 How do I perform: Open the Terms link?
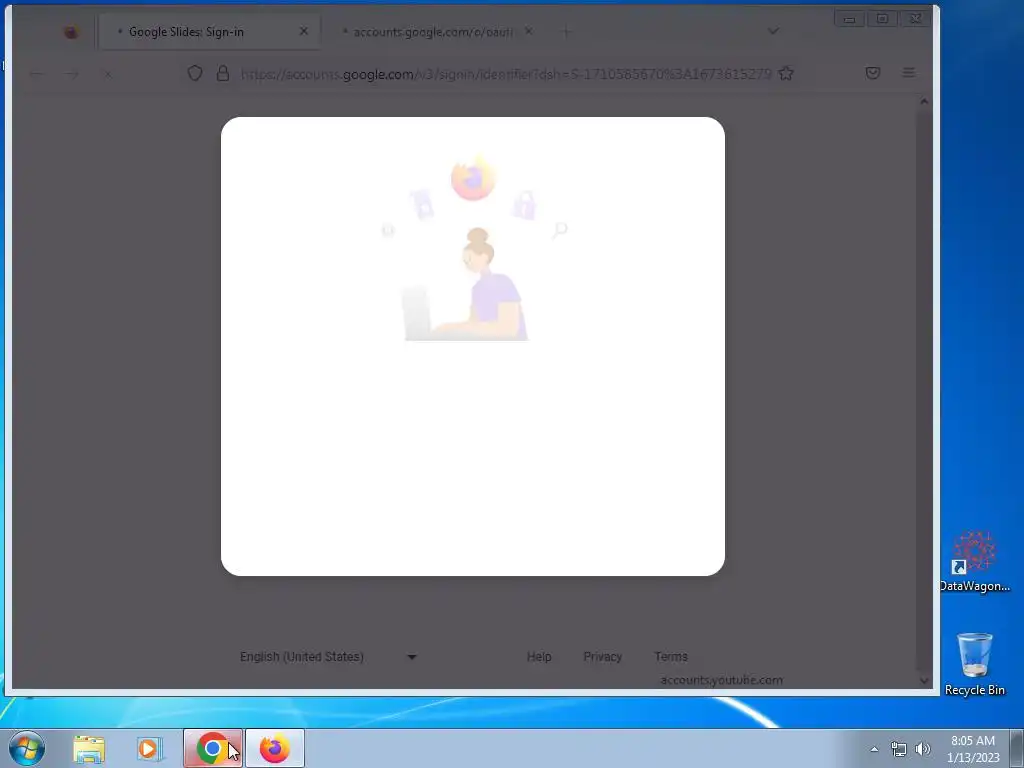click(671, 656)
